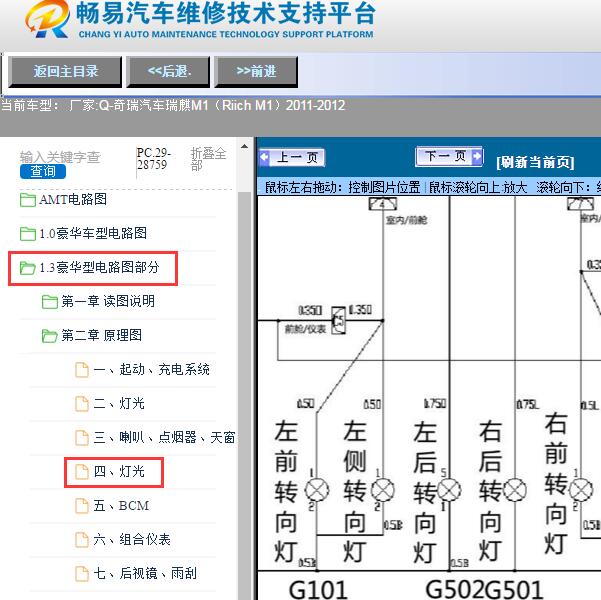Go to the next page with 下一页

449,156
